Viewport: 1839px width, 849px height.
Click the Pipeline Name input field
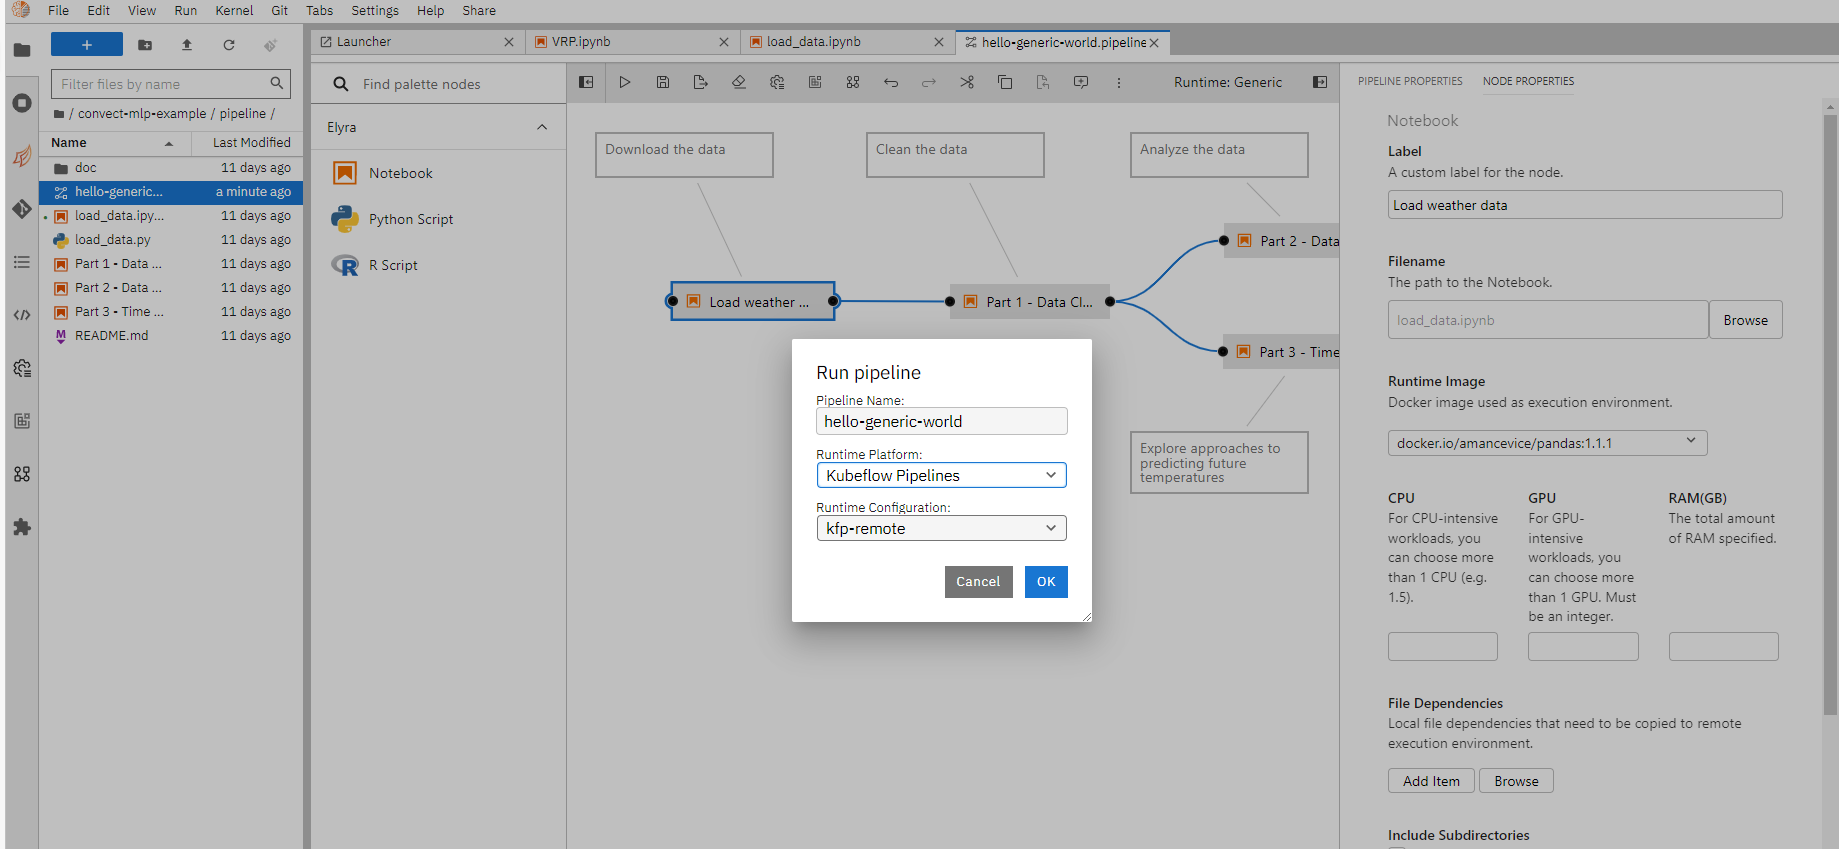(x=941, y=421)
